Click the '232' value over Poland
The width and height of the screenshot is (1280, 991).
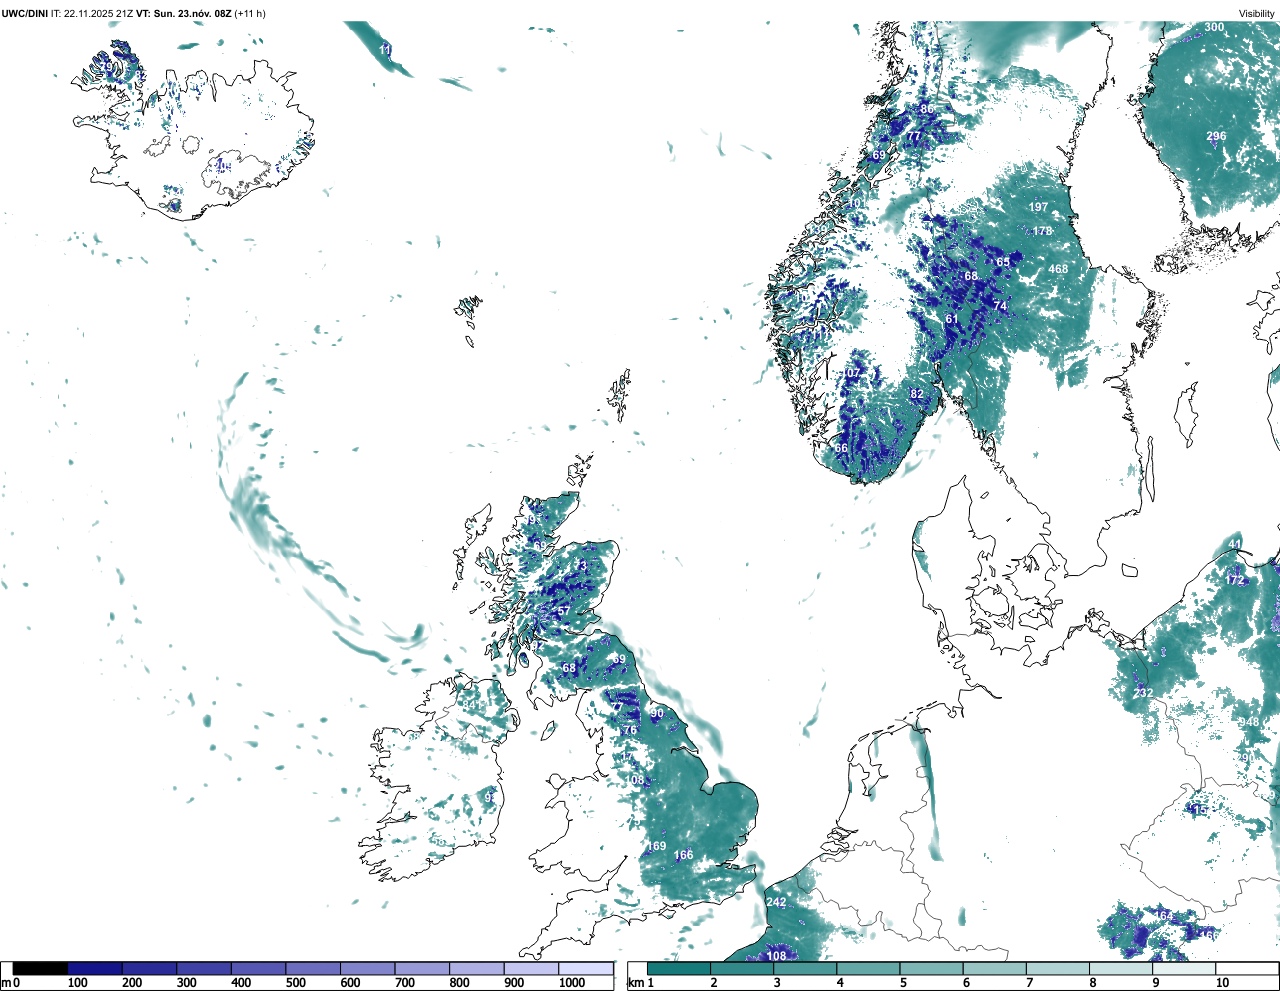click(1143, 693)
